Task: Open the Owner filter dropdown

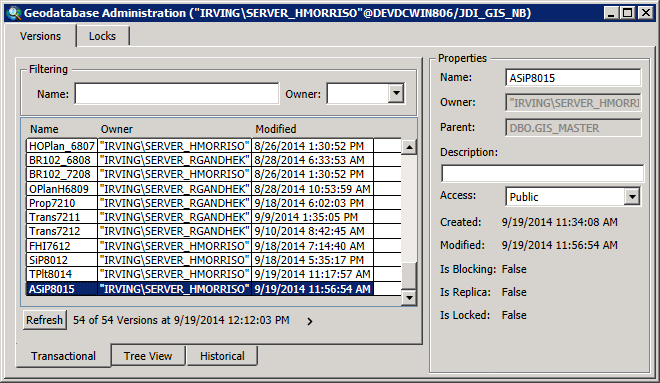Action: click(x=396, y=93)
